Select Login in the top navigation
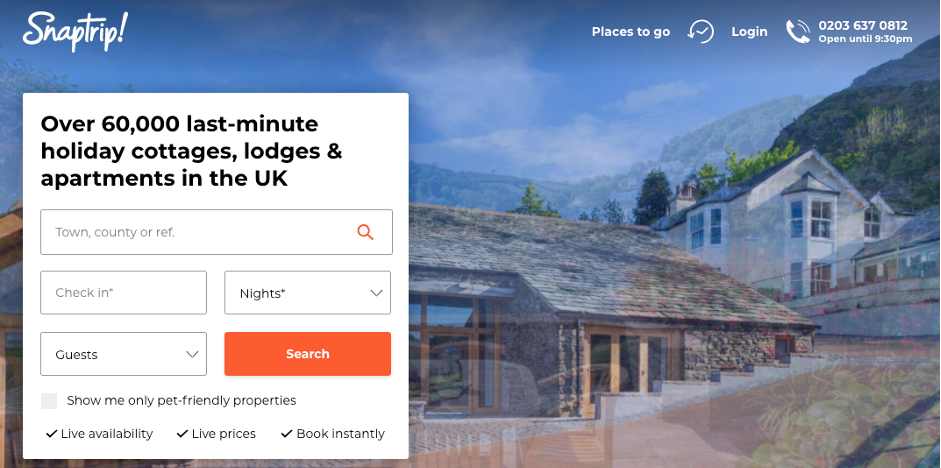The width and height of the screenshot is (941, 468). coord(749,31)
